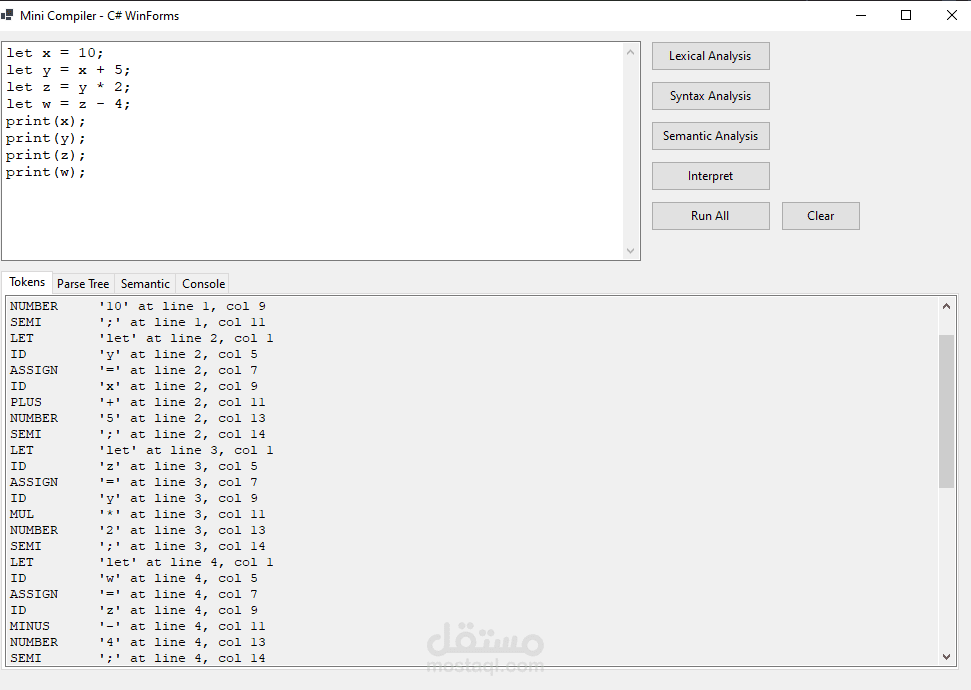The width and height of the screenshot is (971, 690).
Task: Click the maximize icon in the titlebar
Action: (x=906, y=15)
